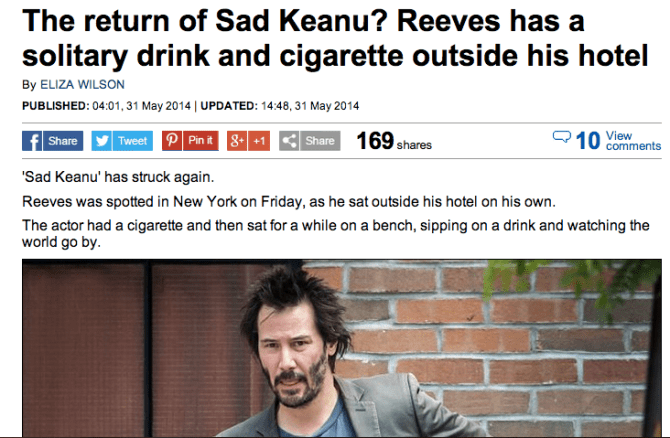Click the 10 comments count
The height and width of the screenshot is (438, 670).
click(x=588, y=141)
